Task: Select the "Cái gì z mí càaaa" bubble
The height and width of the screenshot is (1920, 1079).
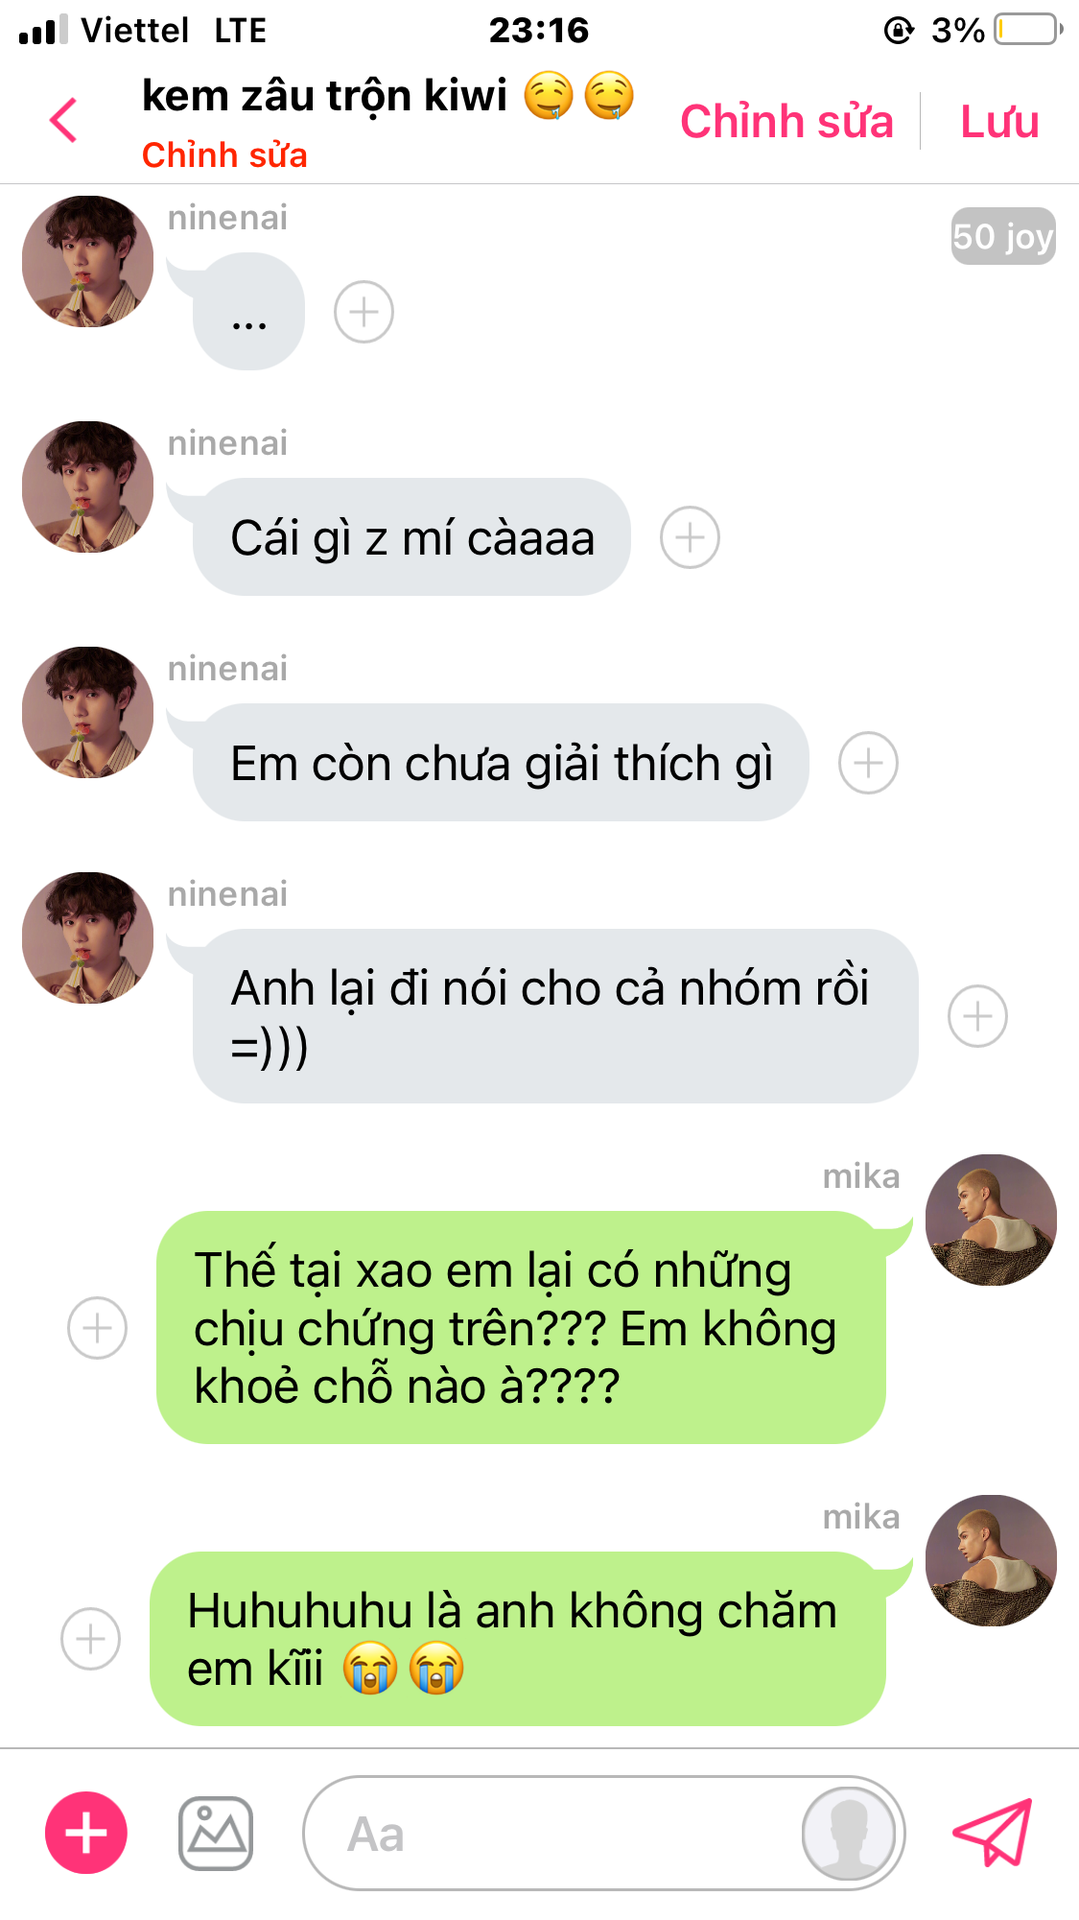Action: (412, 537)
